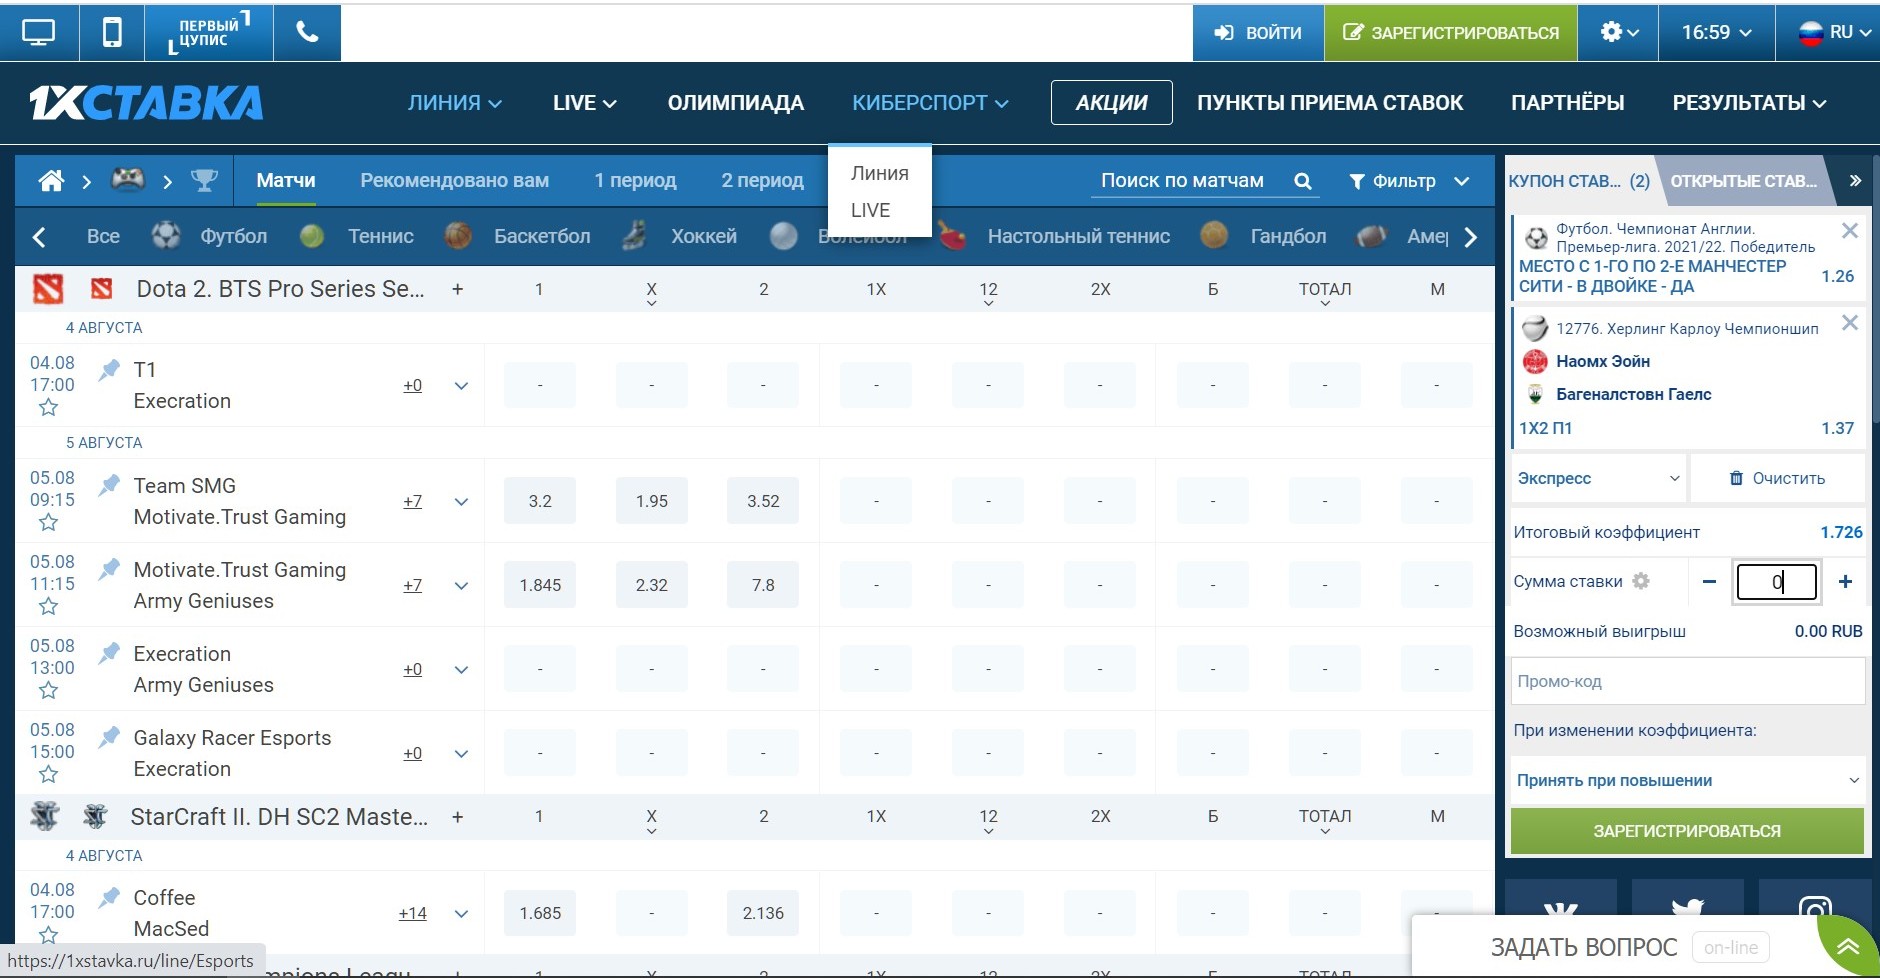This screenshot has height=978, width=1880.
Task: Click the Промо-код input field
Action: [1688, 681]
